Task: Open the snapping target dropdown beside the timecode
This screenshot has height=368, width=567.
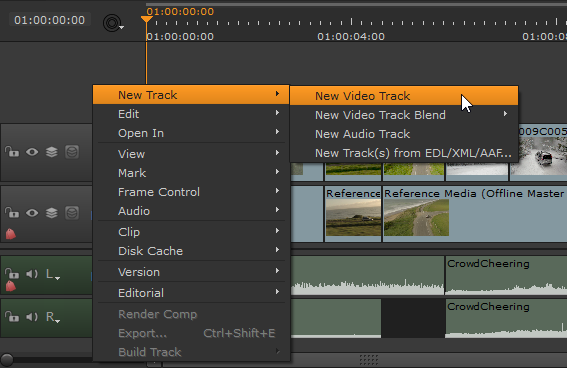Action: tap(113, 23)
